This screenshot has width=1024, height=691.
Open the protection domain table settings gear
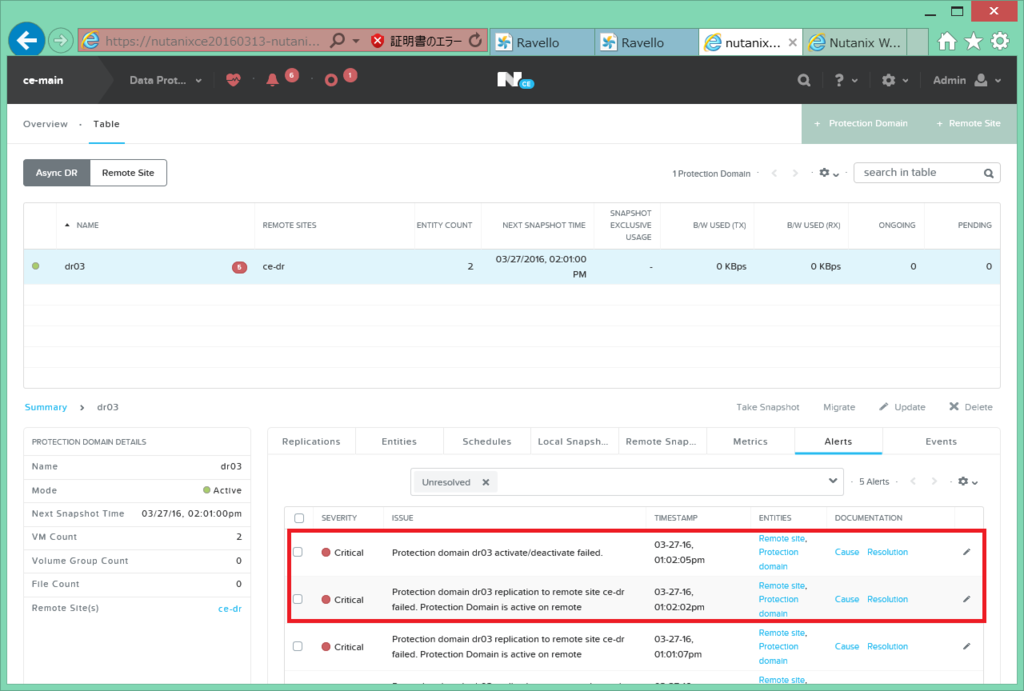[x=828, y=173]
